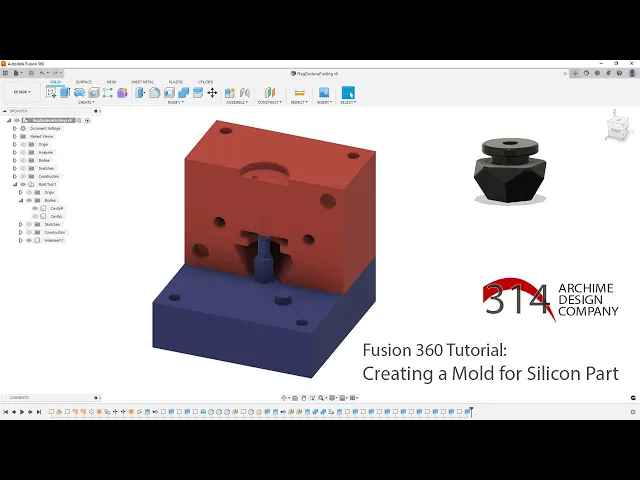Click the Orbit navigation icon
Image resolution: width=640 pixels, height=480 pixels.
coord(284,398)
